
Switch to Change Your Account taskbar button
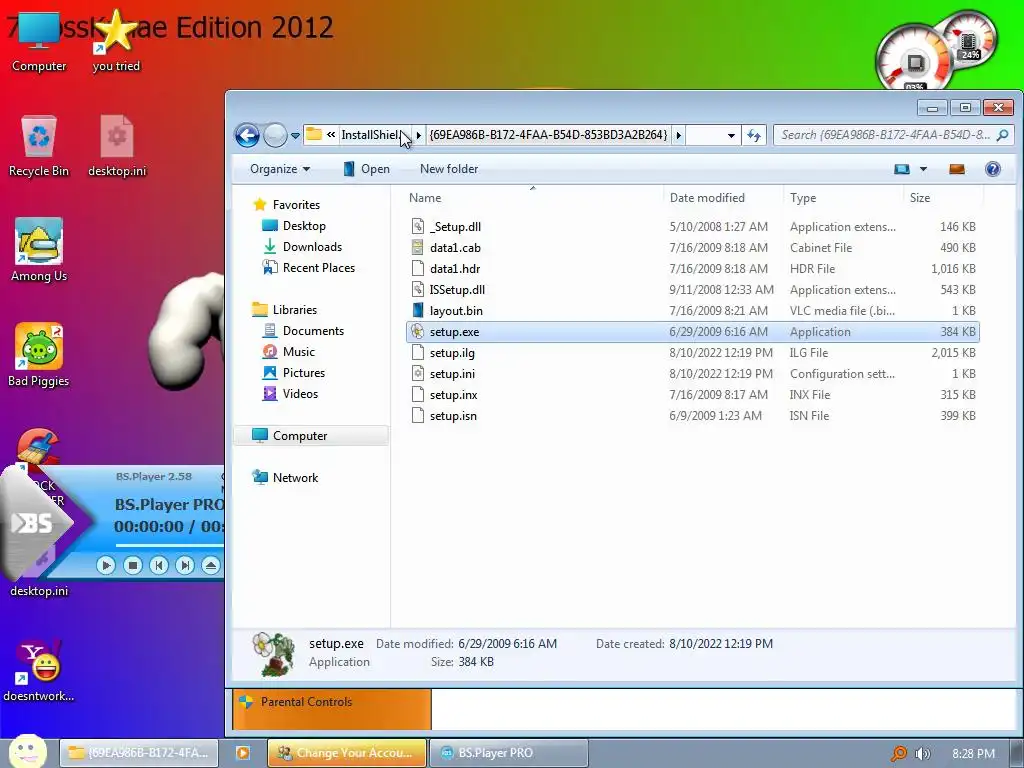[347, 753]
